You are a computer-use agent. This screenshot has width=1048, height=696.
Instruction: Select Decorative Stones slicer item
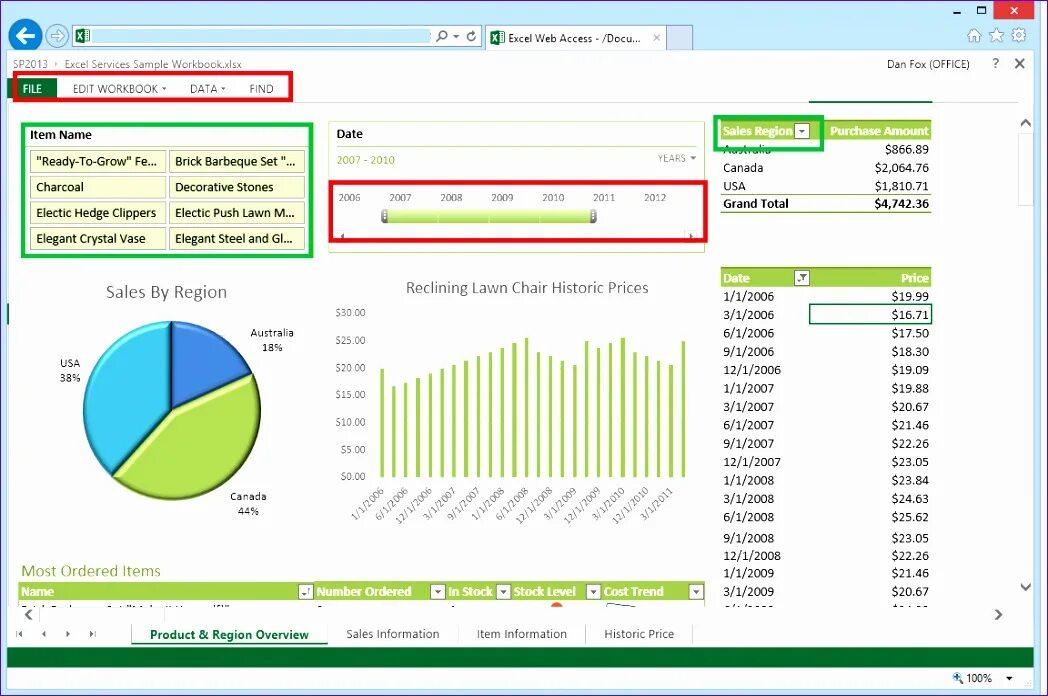237,187
